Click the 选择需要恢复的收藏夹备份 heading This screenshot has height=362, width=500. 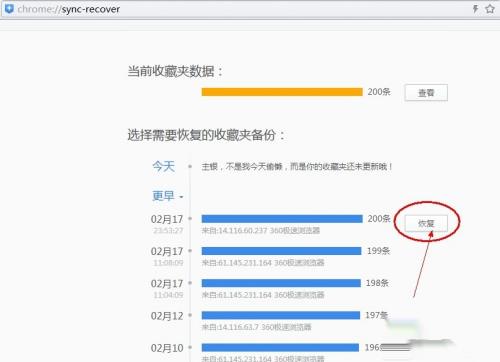pos(206,135)
